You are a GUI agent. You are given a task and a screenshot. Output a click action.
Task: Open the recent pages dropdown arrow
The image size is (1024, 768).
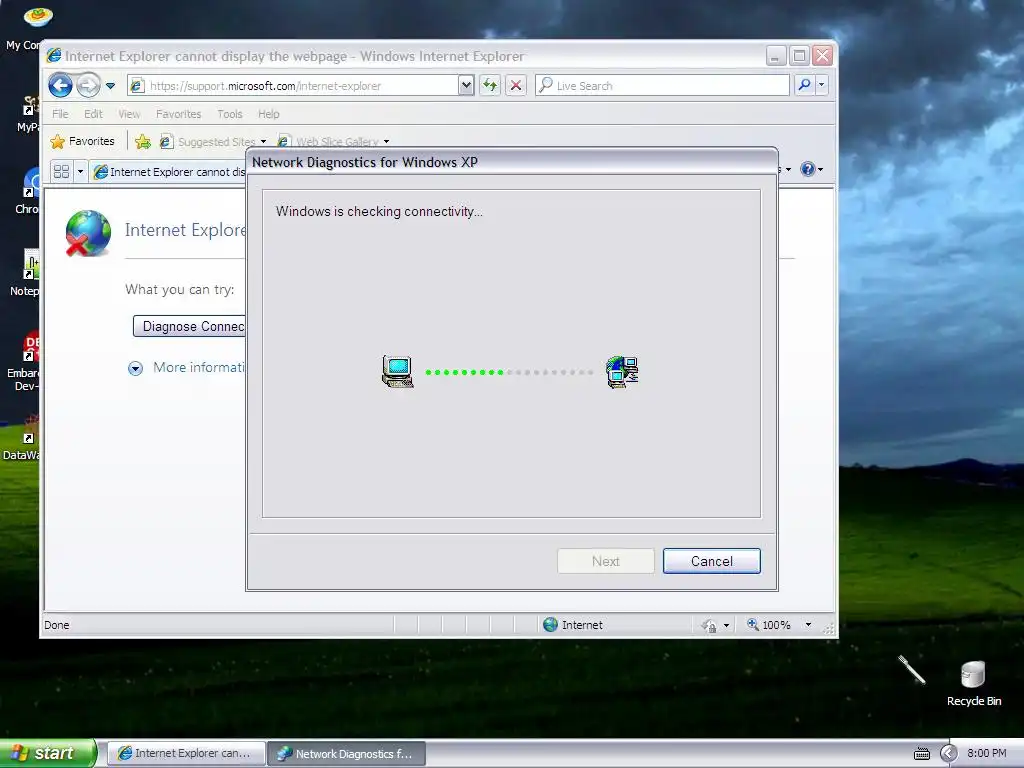110,86
